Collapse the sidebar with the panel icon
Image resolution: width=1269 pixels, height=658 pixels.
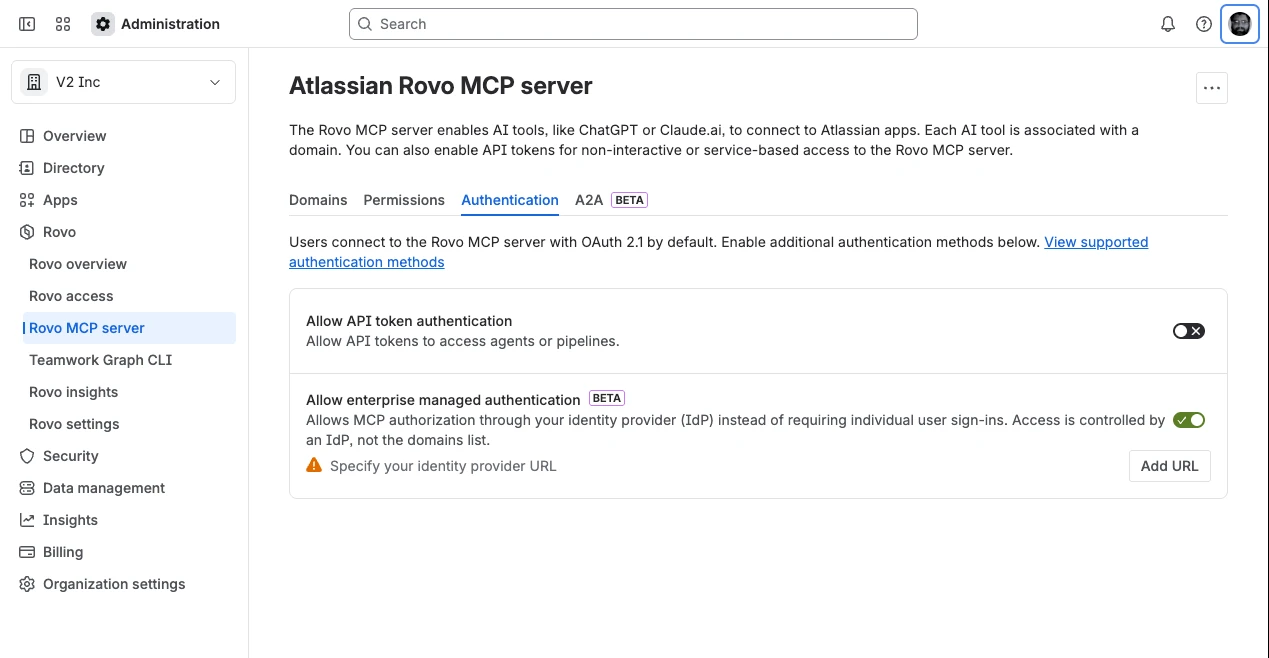[x=27, y=24]
